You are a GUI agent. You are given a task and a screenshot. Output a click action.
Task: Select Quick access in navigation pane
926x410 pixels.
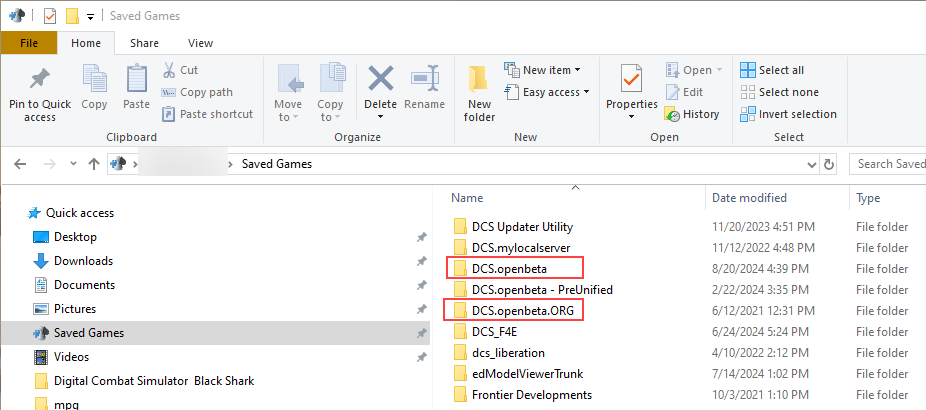pyautogui.click(x=71, y=213)
